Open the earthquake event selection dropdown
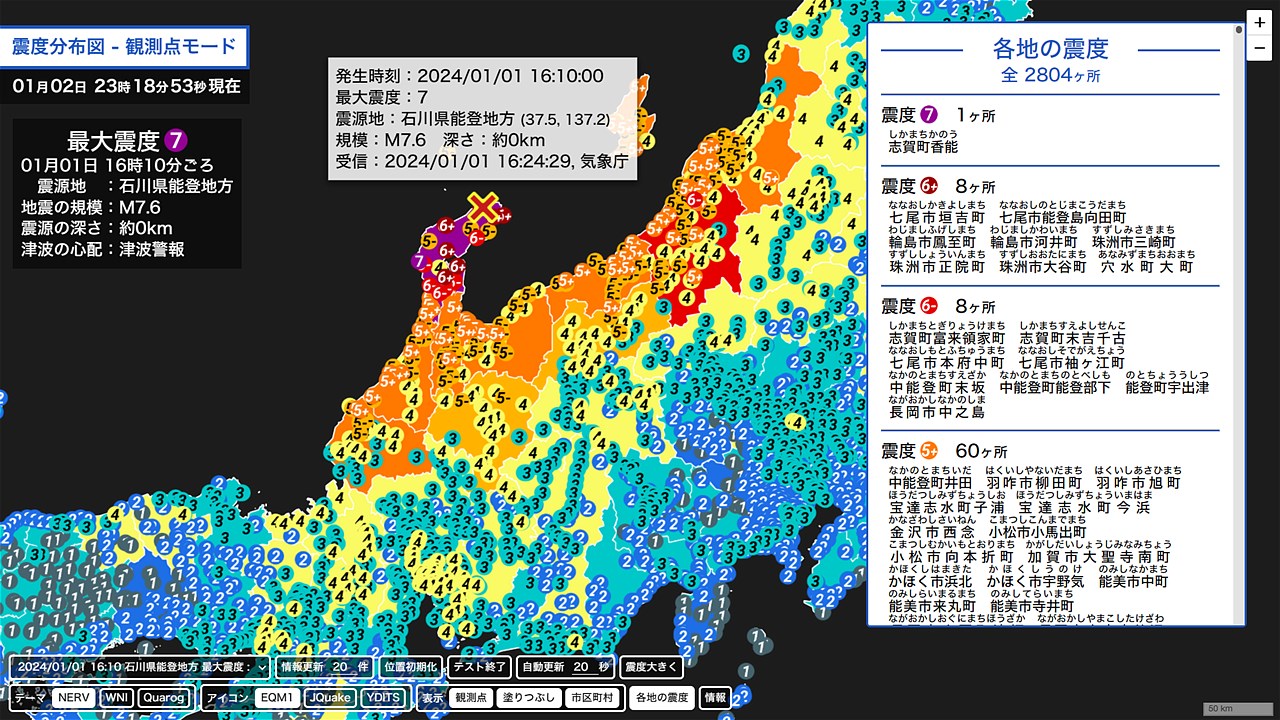Image resolution: width=1280 pixels, height=720 pixels. point(140,667)
